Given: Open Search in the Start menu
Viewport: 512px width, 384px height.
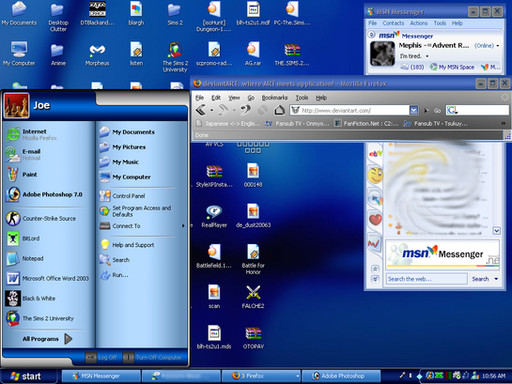Looking at the screenshot, I should click(115, 260).
